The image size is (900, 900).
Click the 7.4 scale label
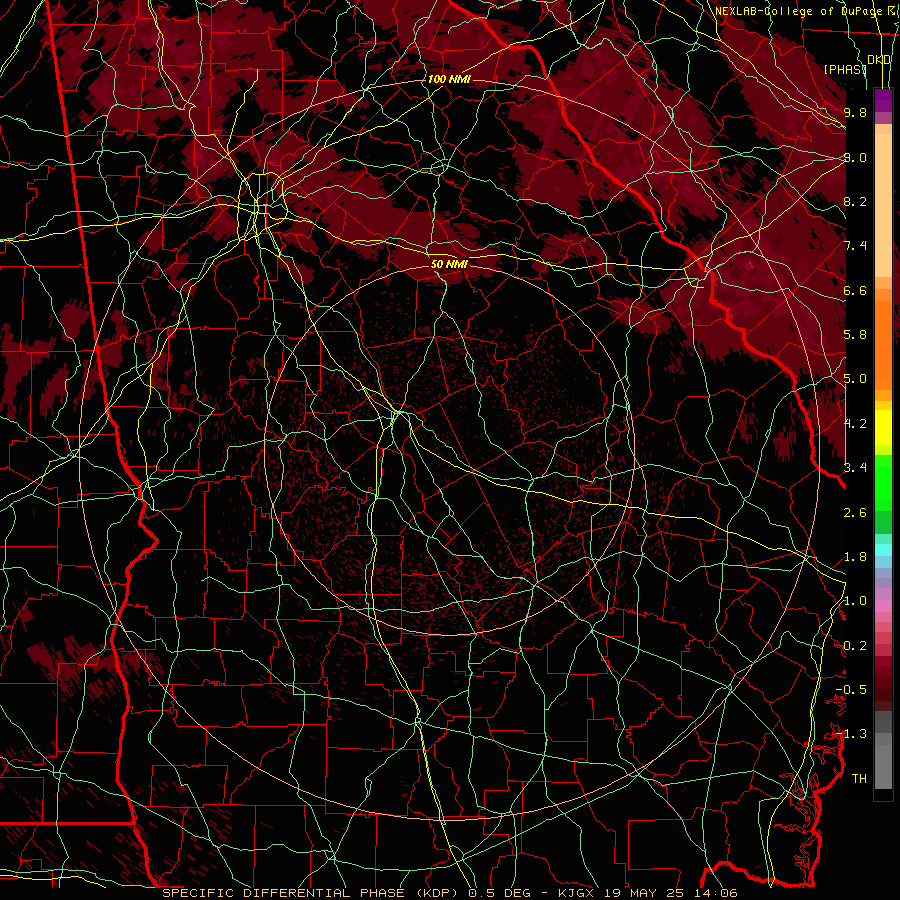coord(855,246)
